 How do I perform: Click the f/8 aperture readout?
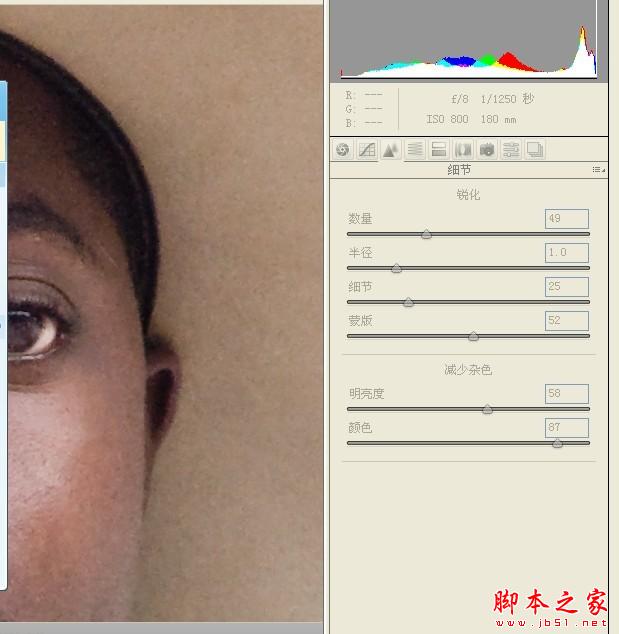(460, 99)
